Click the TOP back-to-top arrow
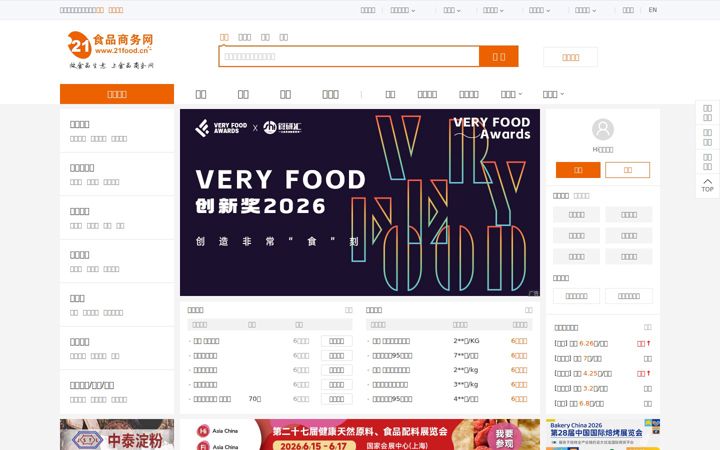Viewport: 720px width, 450px height. 708,185
